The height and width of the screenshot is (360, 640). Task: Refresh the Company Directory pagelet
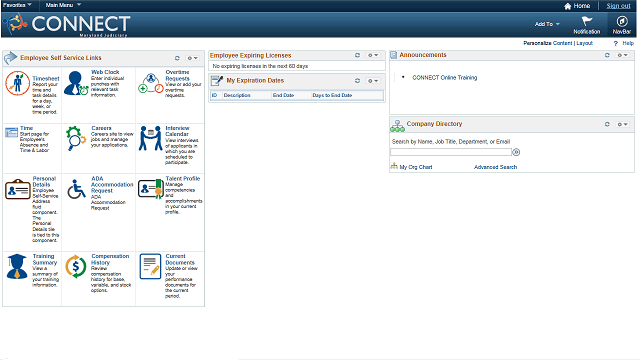[607, 124]
